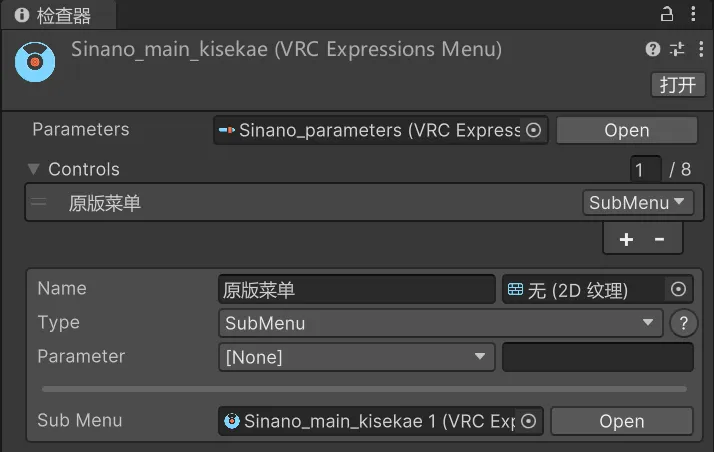Click the texture object picker circle next to 无 (2D 纹理)
This screenshot has height=452, width=714.
click(x=678, y=289)
